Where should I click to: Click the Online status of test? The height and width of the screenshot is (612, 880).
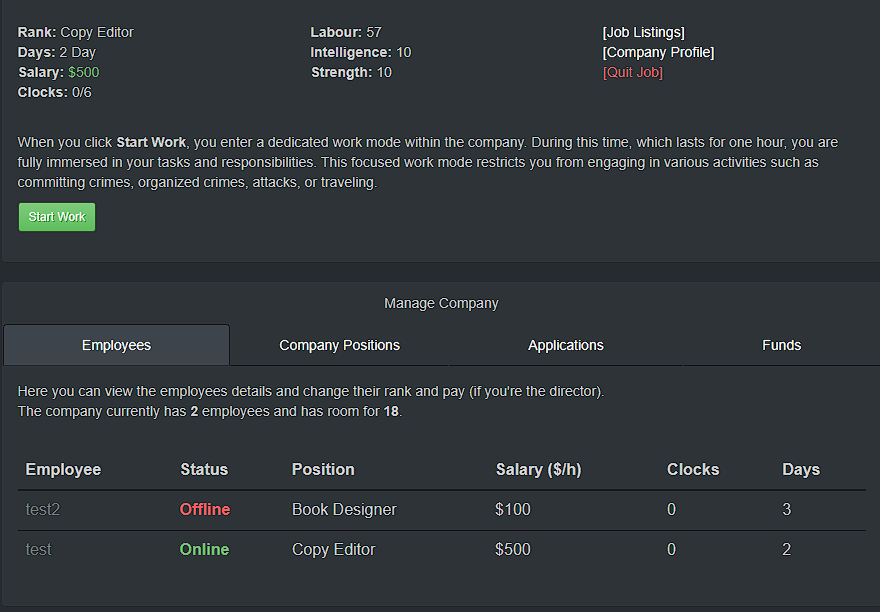click(204, 549)
